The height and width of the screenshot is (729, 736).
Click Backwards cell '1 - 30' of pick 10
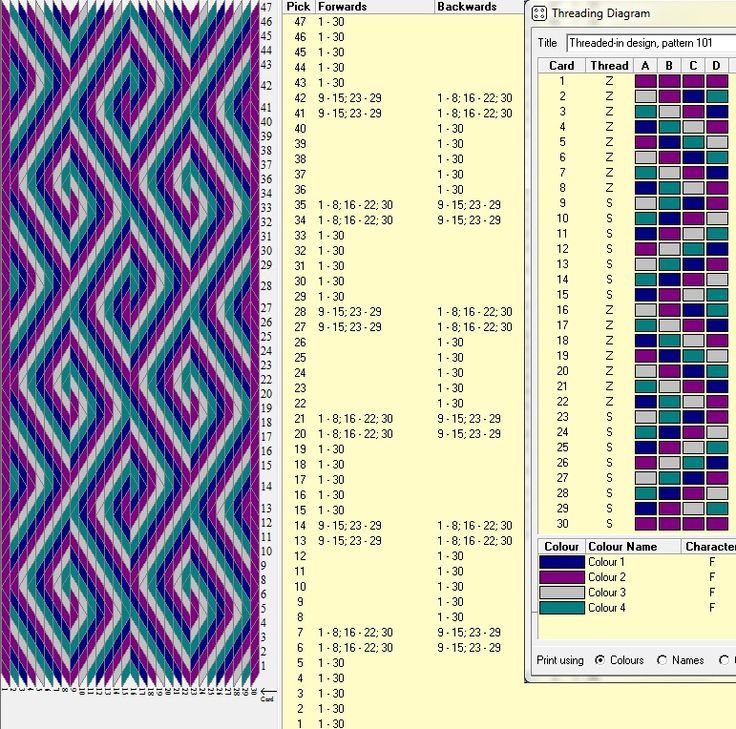click(x=450, y=586)
